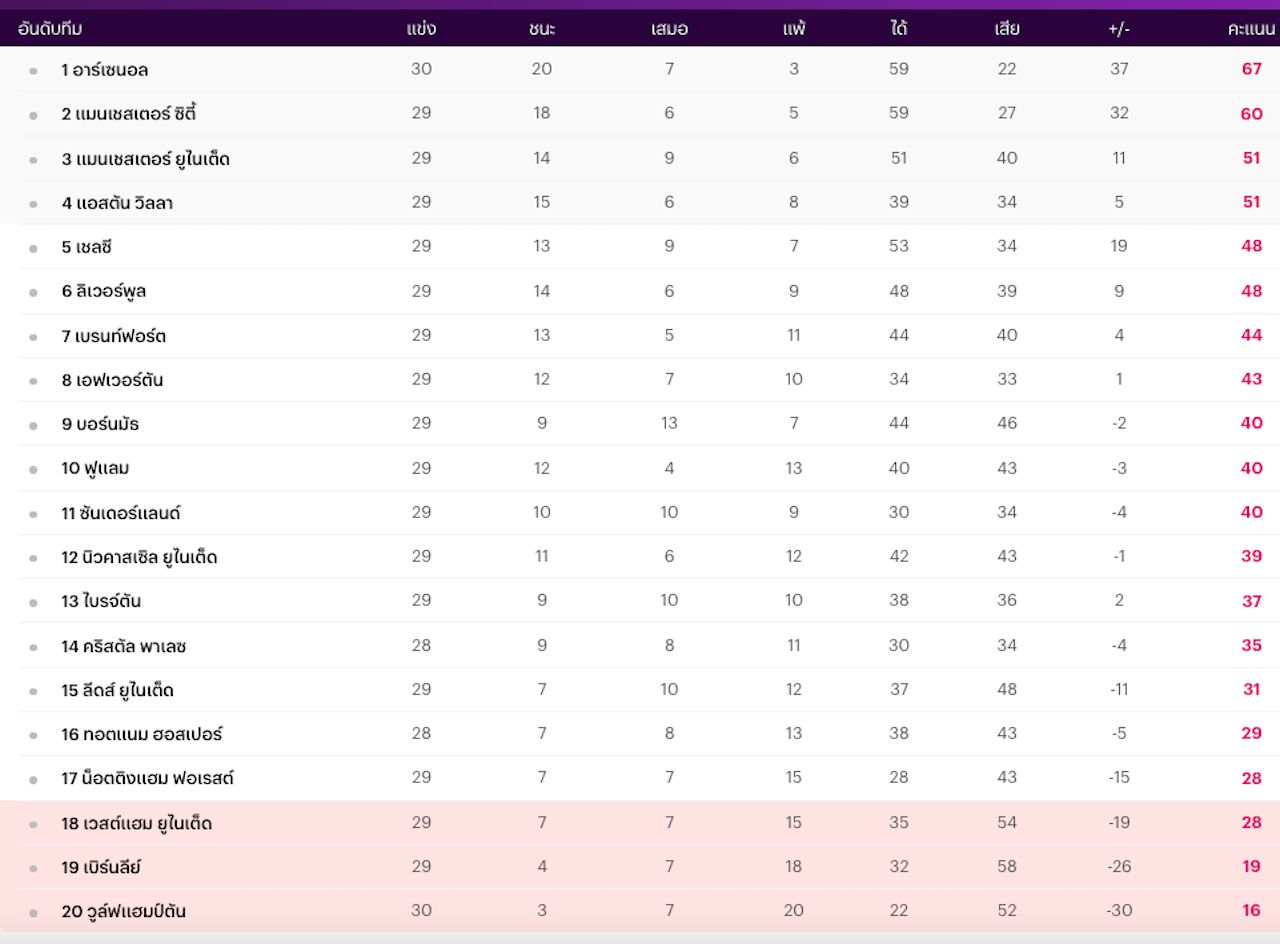Click the dot next to ไบรจ์ตัน
Viewport: 1280px width, 944px height.
click(x=33, y=602)
